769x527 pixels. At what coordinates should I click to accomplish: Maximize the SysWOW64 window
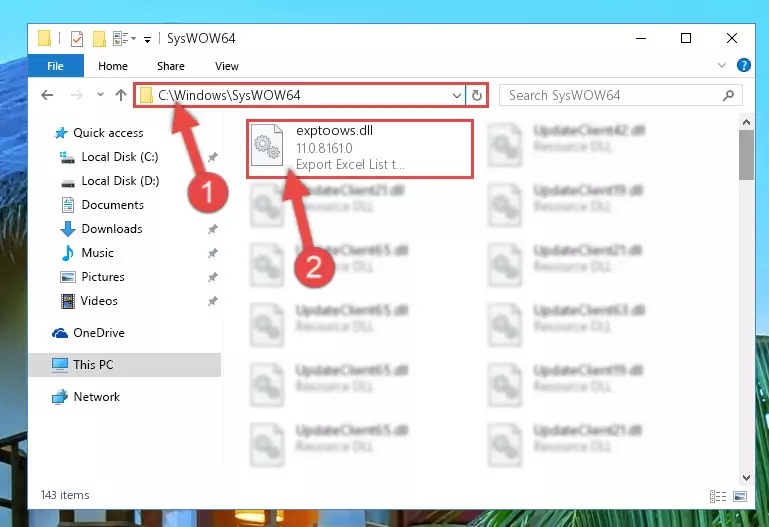coord(686,38)
